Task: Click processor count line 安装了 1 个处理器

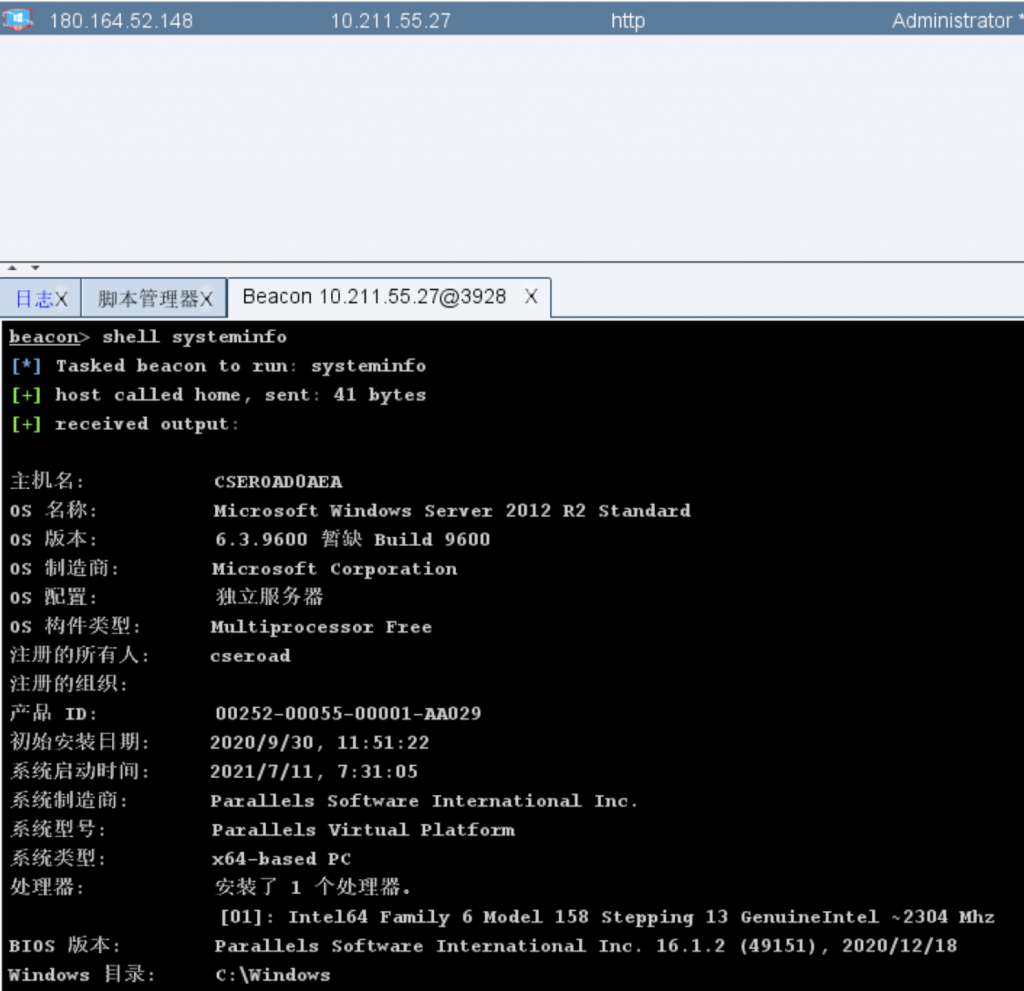Action: [x=313, y=887]
